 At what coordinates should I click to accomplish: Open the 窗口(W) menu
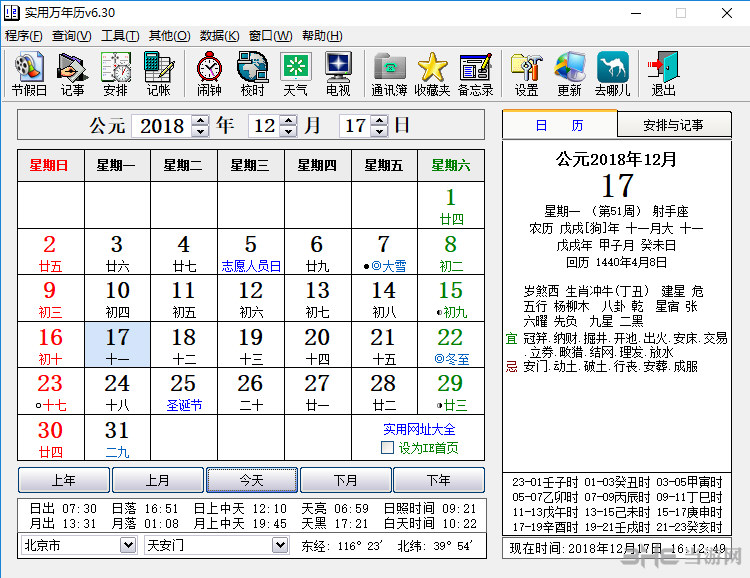(270, 36)
